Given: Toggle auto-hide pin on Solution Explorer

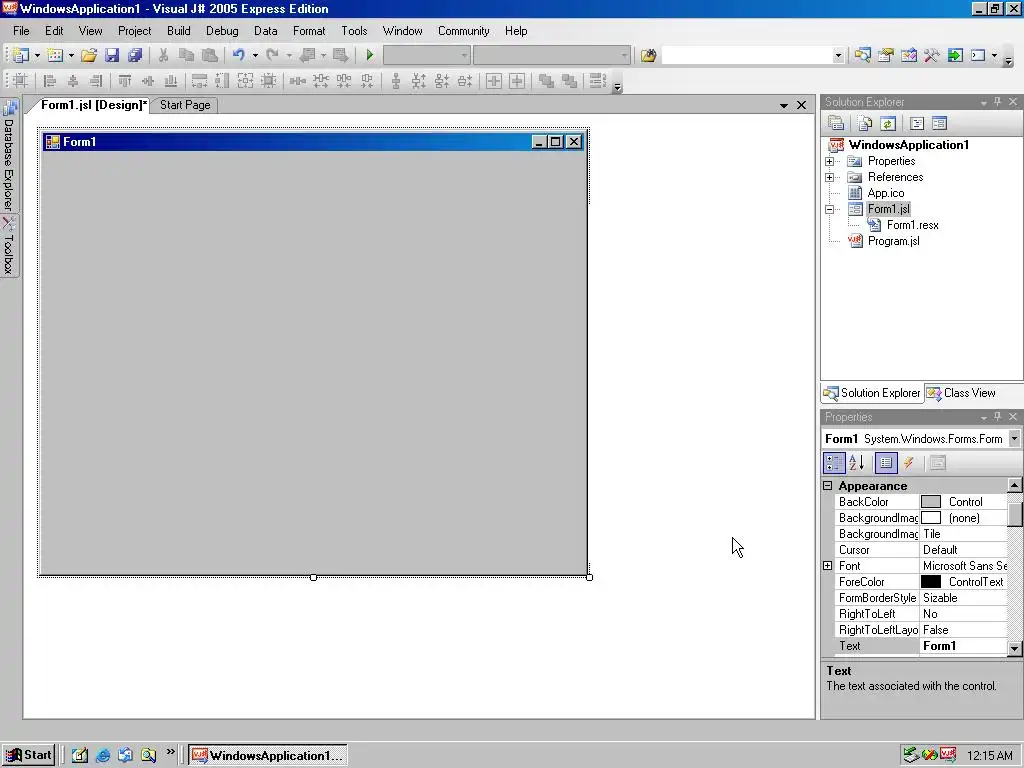Looking at the screenshot, I should coord(997,102).
